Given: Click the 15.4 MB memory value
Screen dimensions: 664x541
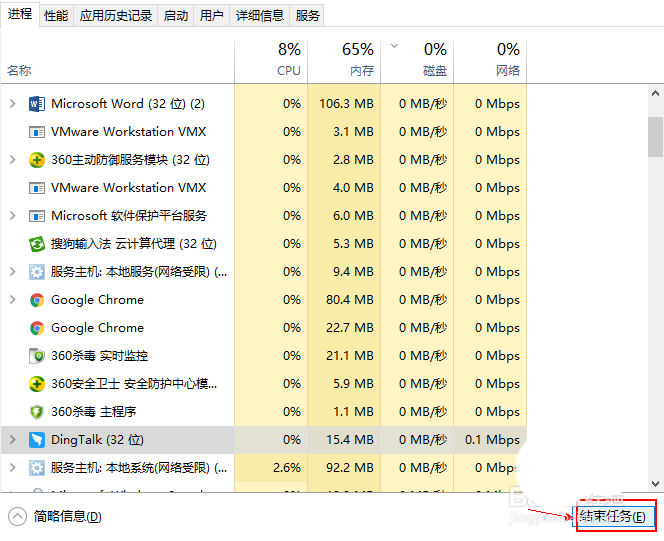Looking at the screenshot, I should coord(350,440).
